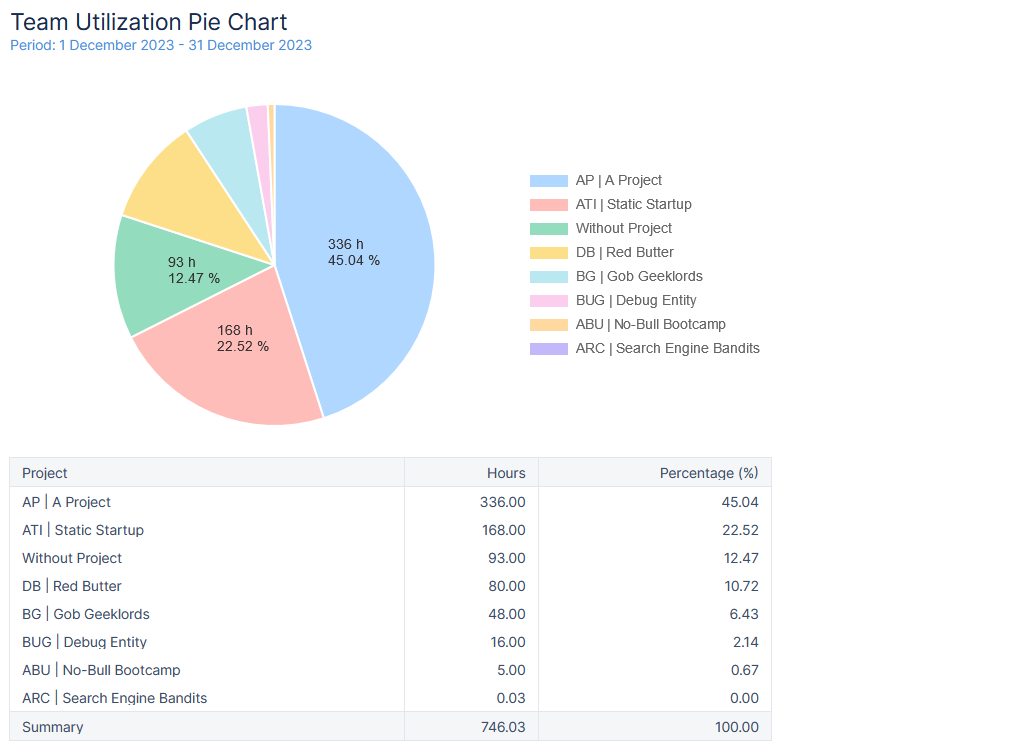
Task: Select the ABU | No-Bull Bootcamp table row
Action: click(390, 670)
